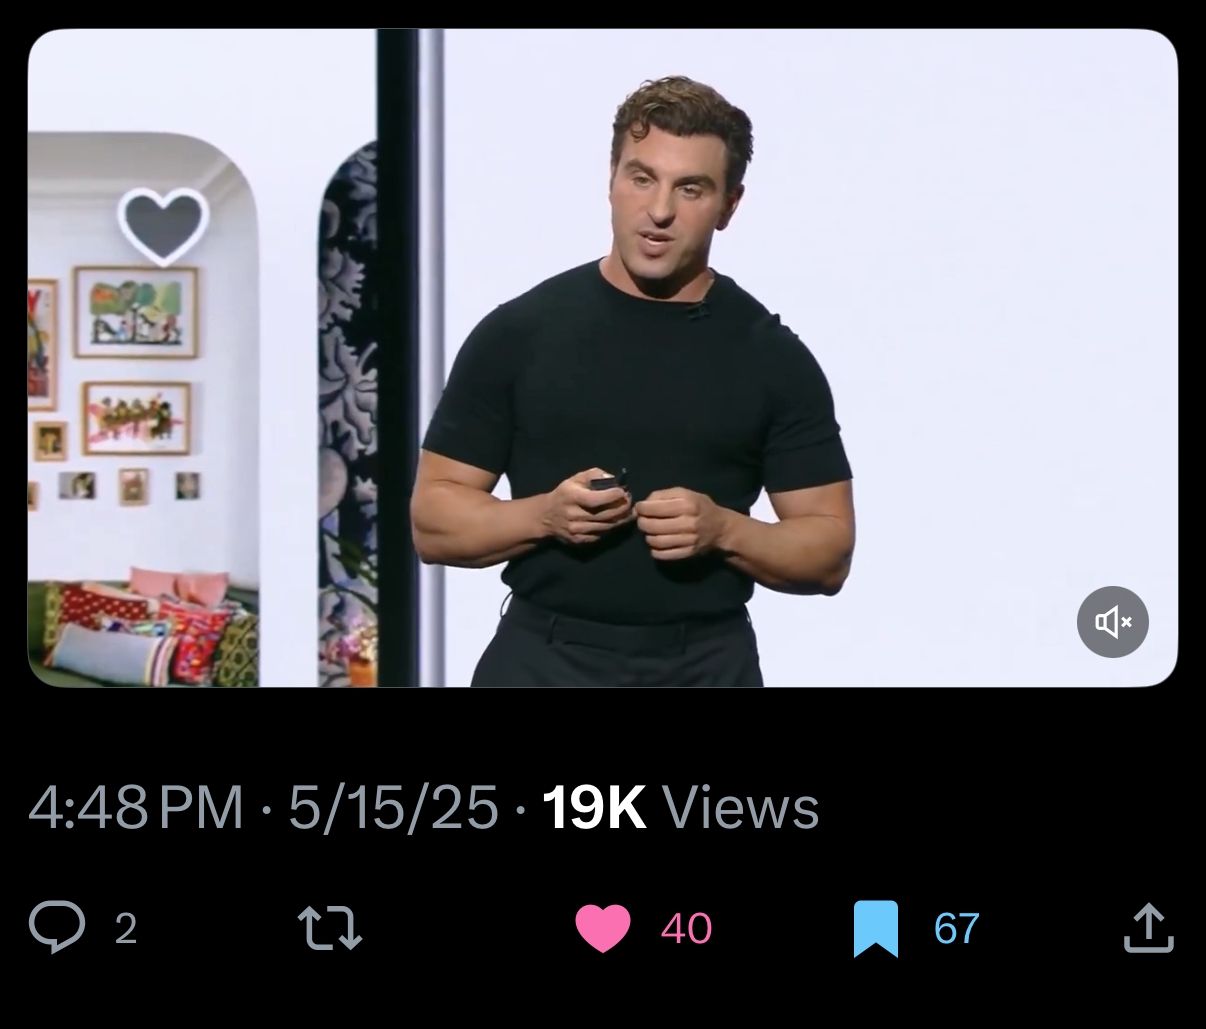This screenshot has width=1206, height=1029.
Task: Click the top framed artwork in the video
Action: tap(136, 312)
